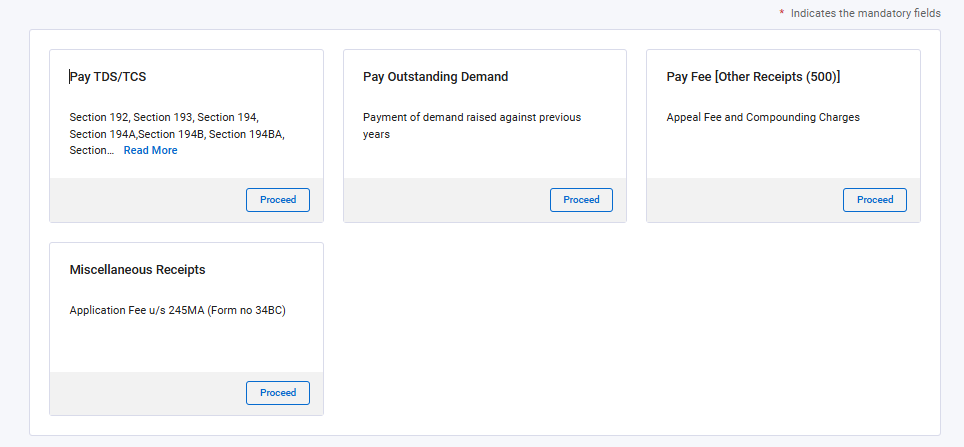Click the grey footer area of Pay TDS/TCS card
This screenshot has height=447, width=964.
point(140,200)
